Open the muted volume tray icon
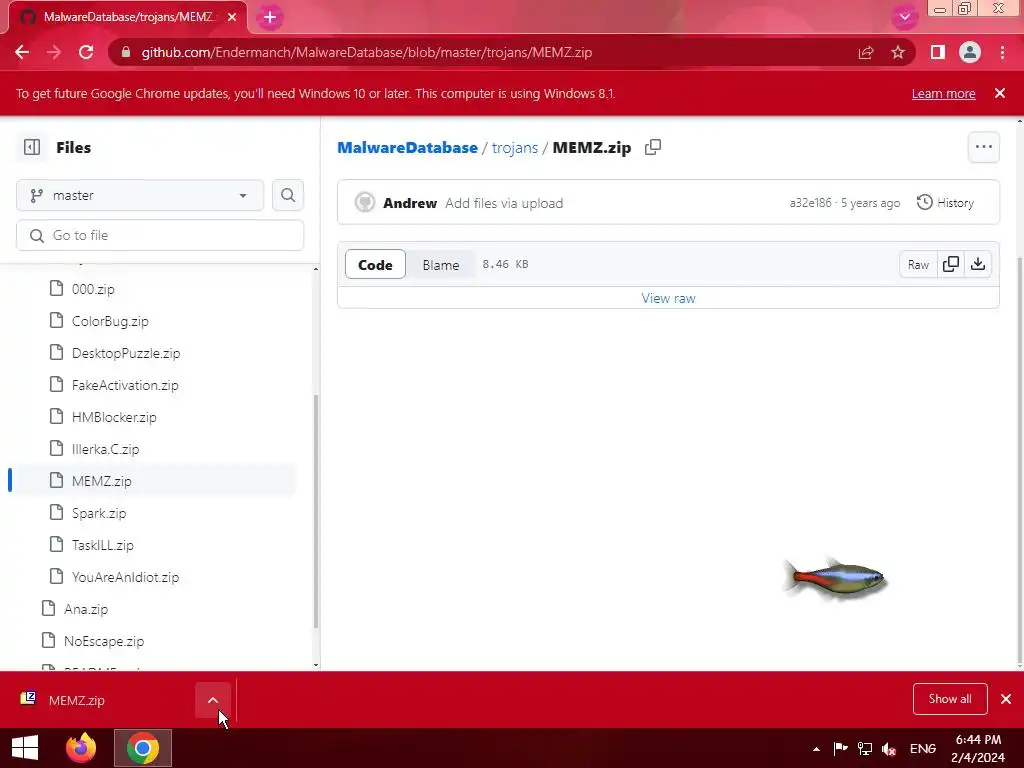This screenshot has height=768, width=1024. (889, 748)
